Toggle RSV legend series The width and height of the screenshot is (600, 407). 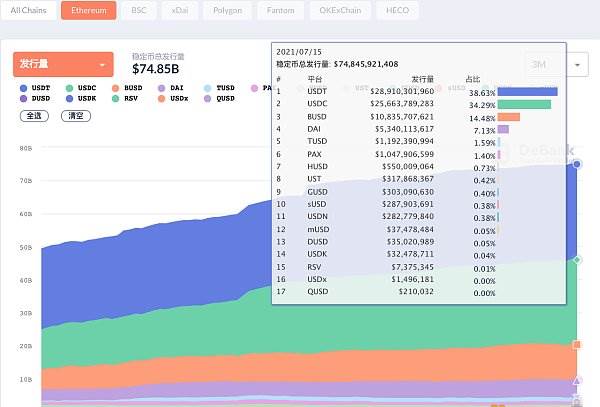pos(125,99)
